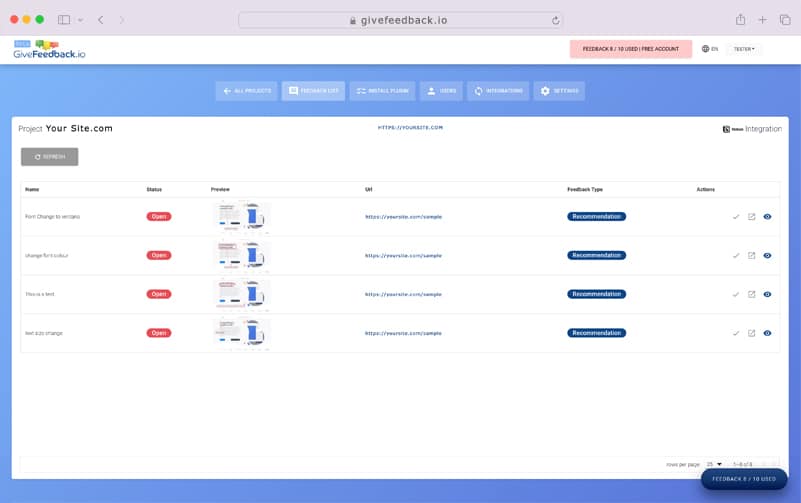
Task: Go to the Users tab
Action: (441, 91)
